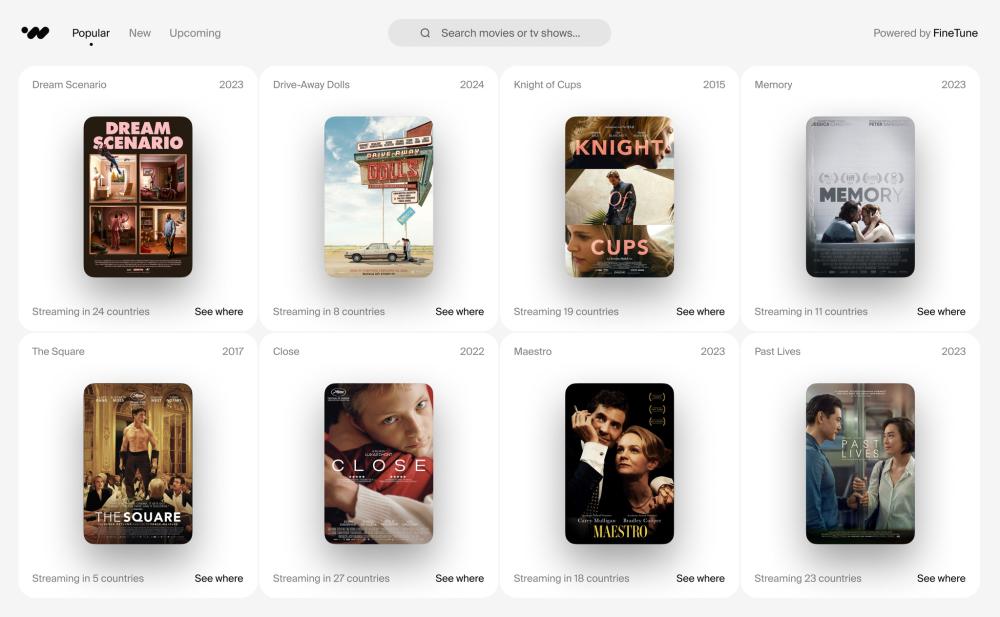Screen dimensions: 1000x617
Task: Open the Memory movie poster
Action: point(860,197)
